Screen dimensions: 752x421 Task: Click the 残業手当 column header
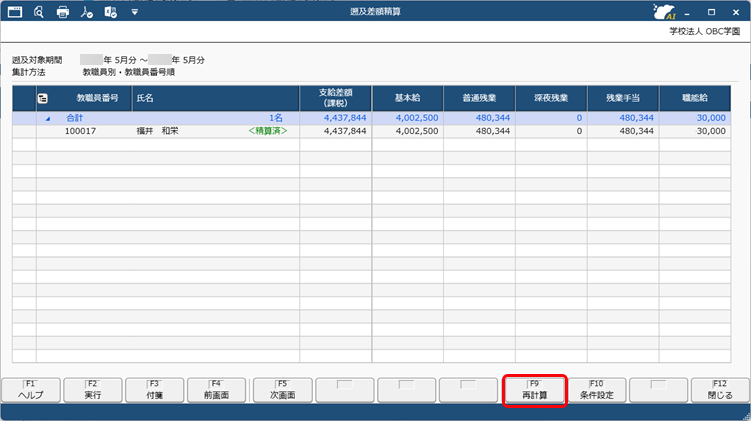(623, 98)
